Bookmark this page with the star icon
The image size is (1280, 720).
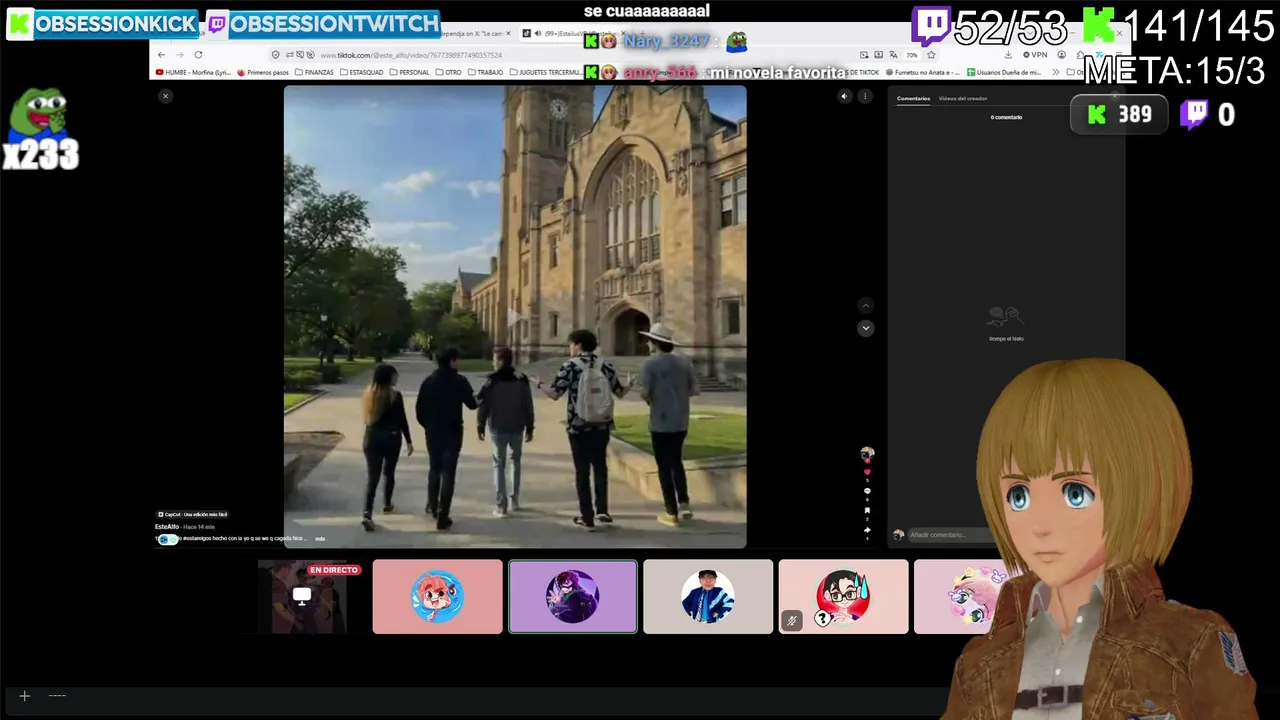tap(931, 55)
